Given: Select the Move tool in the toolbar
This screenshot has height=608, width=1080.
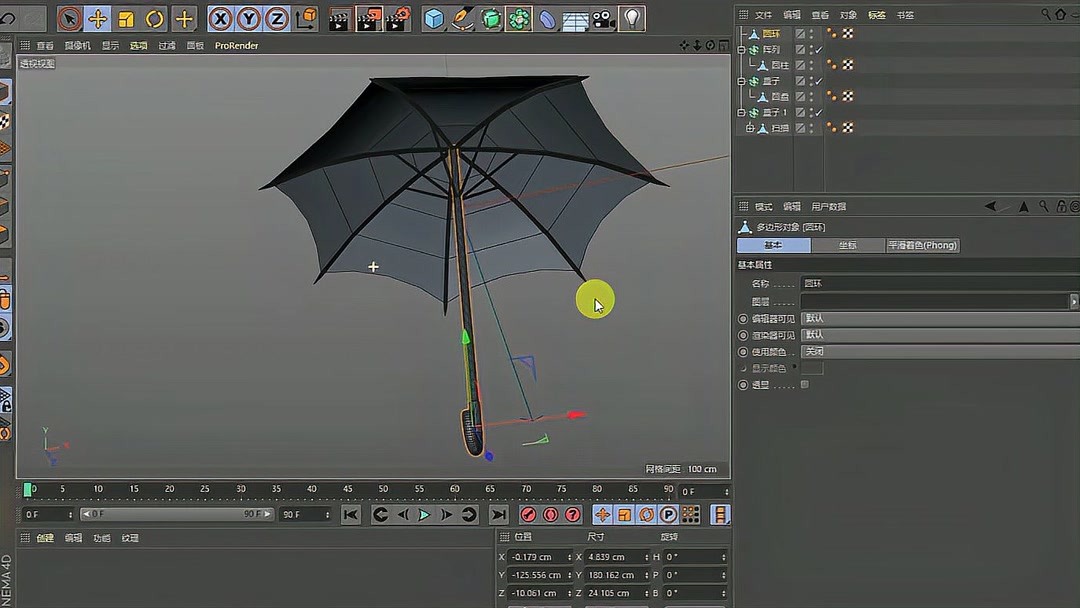Looking at the screenshot, I should (97, 17).
